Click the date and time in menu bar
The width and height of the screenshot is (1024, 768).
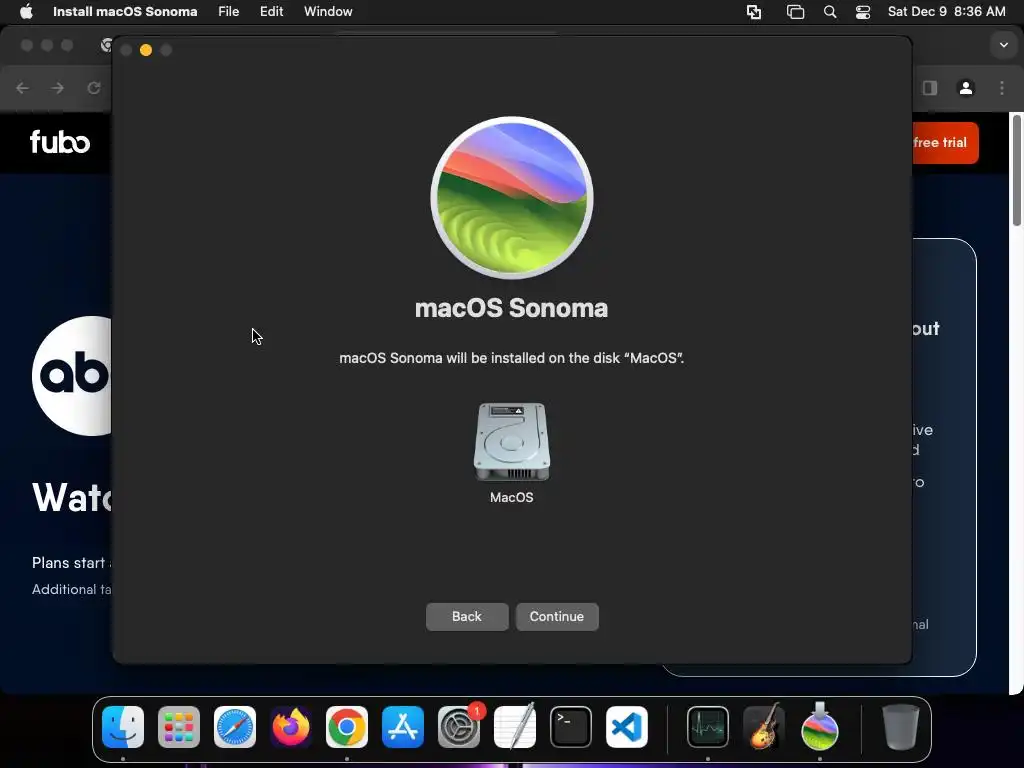[x=946, y=11]
